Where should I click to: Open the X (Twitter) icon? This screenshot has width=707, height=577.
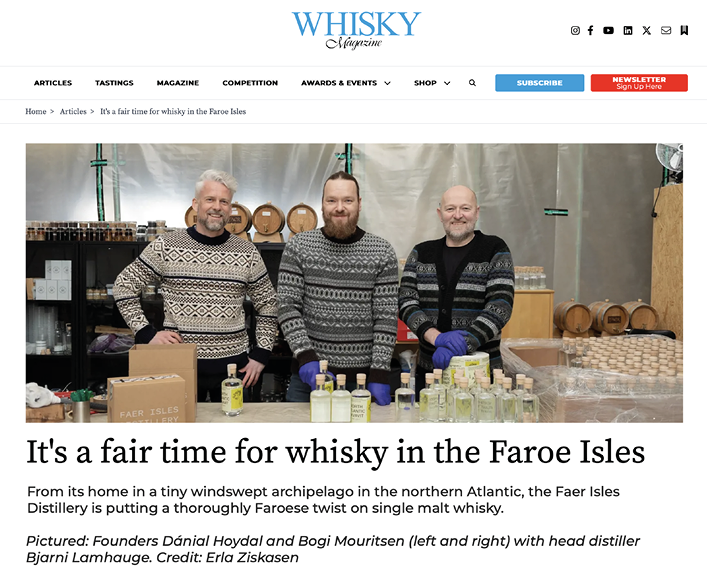[647, 30]
